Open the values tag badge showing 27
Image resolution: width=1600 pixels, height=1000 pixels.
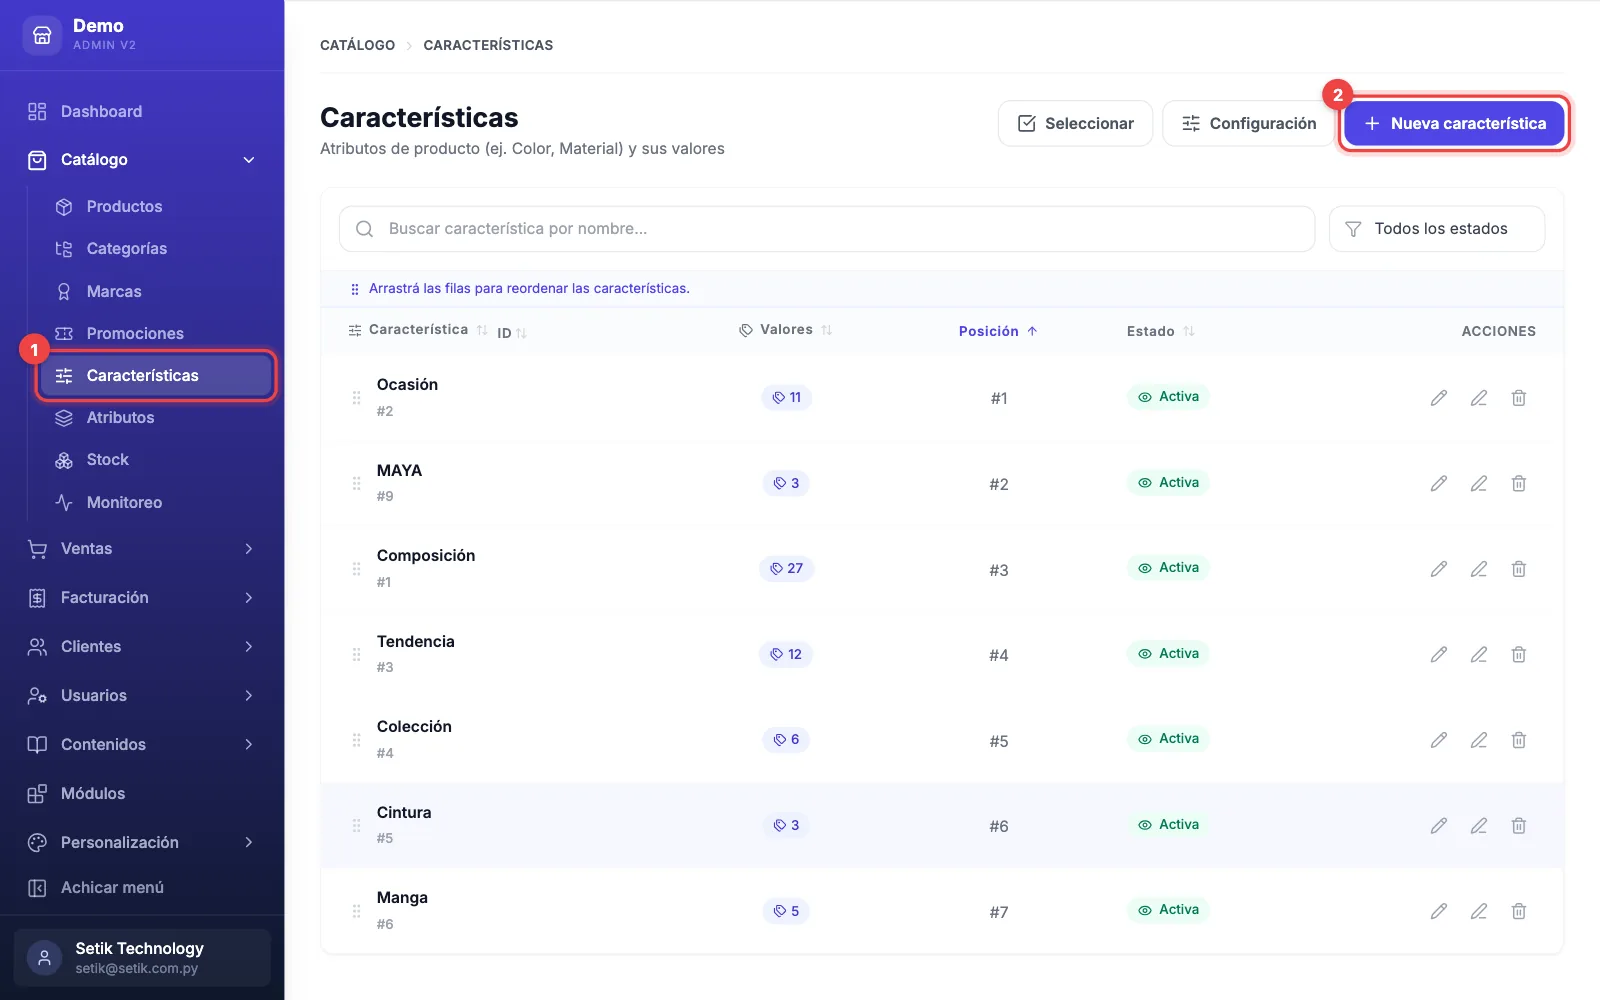pos(786,569)
